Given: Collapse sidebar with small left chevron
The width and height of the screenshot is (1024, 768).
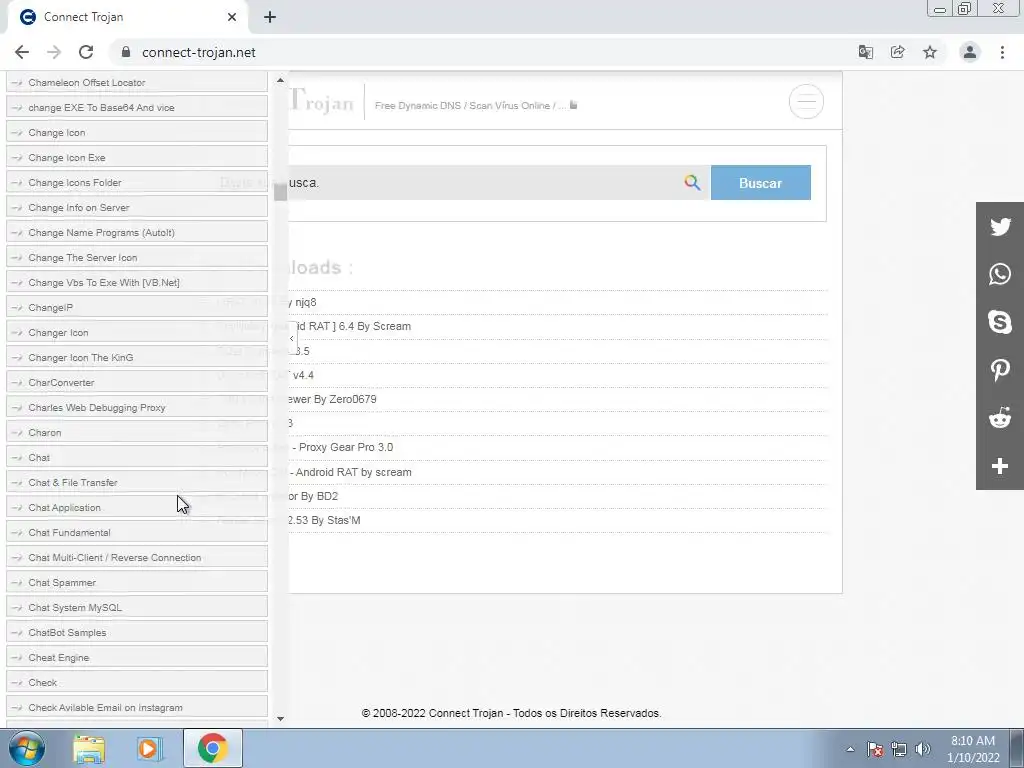Looking at the screenshot, I should (x=291, y=339).
